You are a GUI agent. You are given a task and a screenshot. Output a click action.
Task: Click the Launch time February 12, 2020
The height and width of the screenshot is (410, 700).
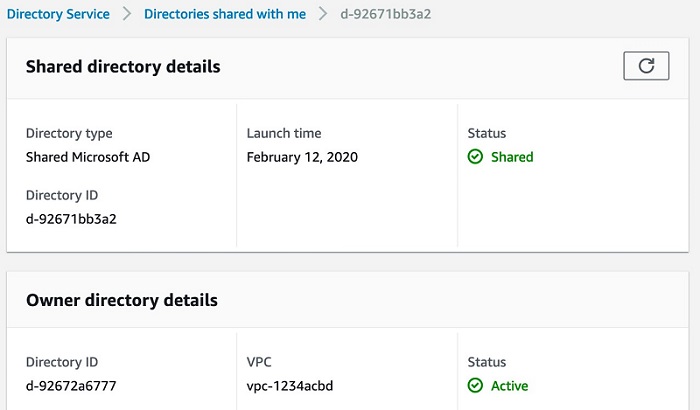coord(302,157)
